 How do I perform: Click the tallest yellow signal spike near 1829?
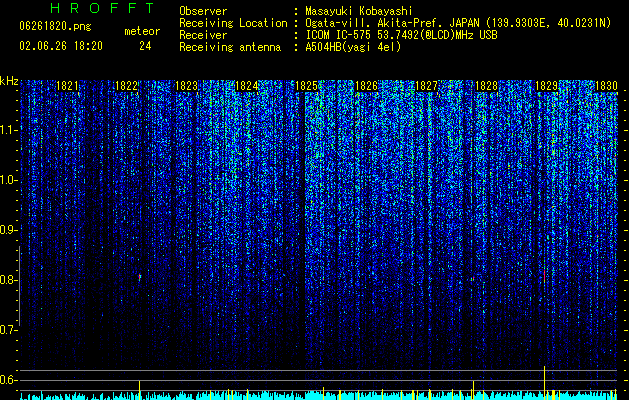click(x=544, y=381)
